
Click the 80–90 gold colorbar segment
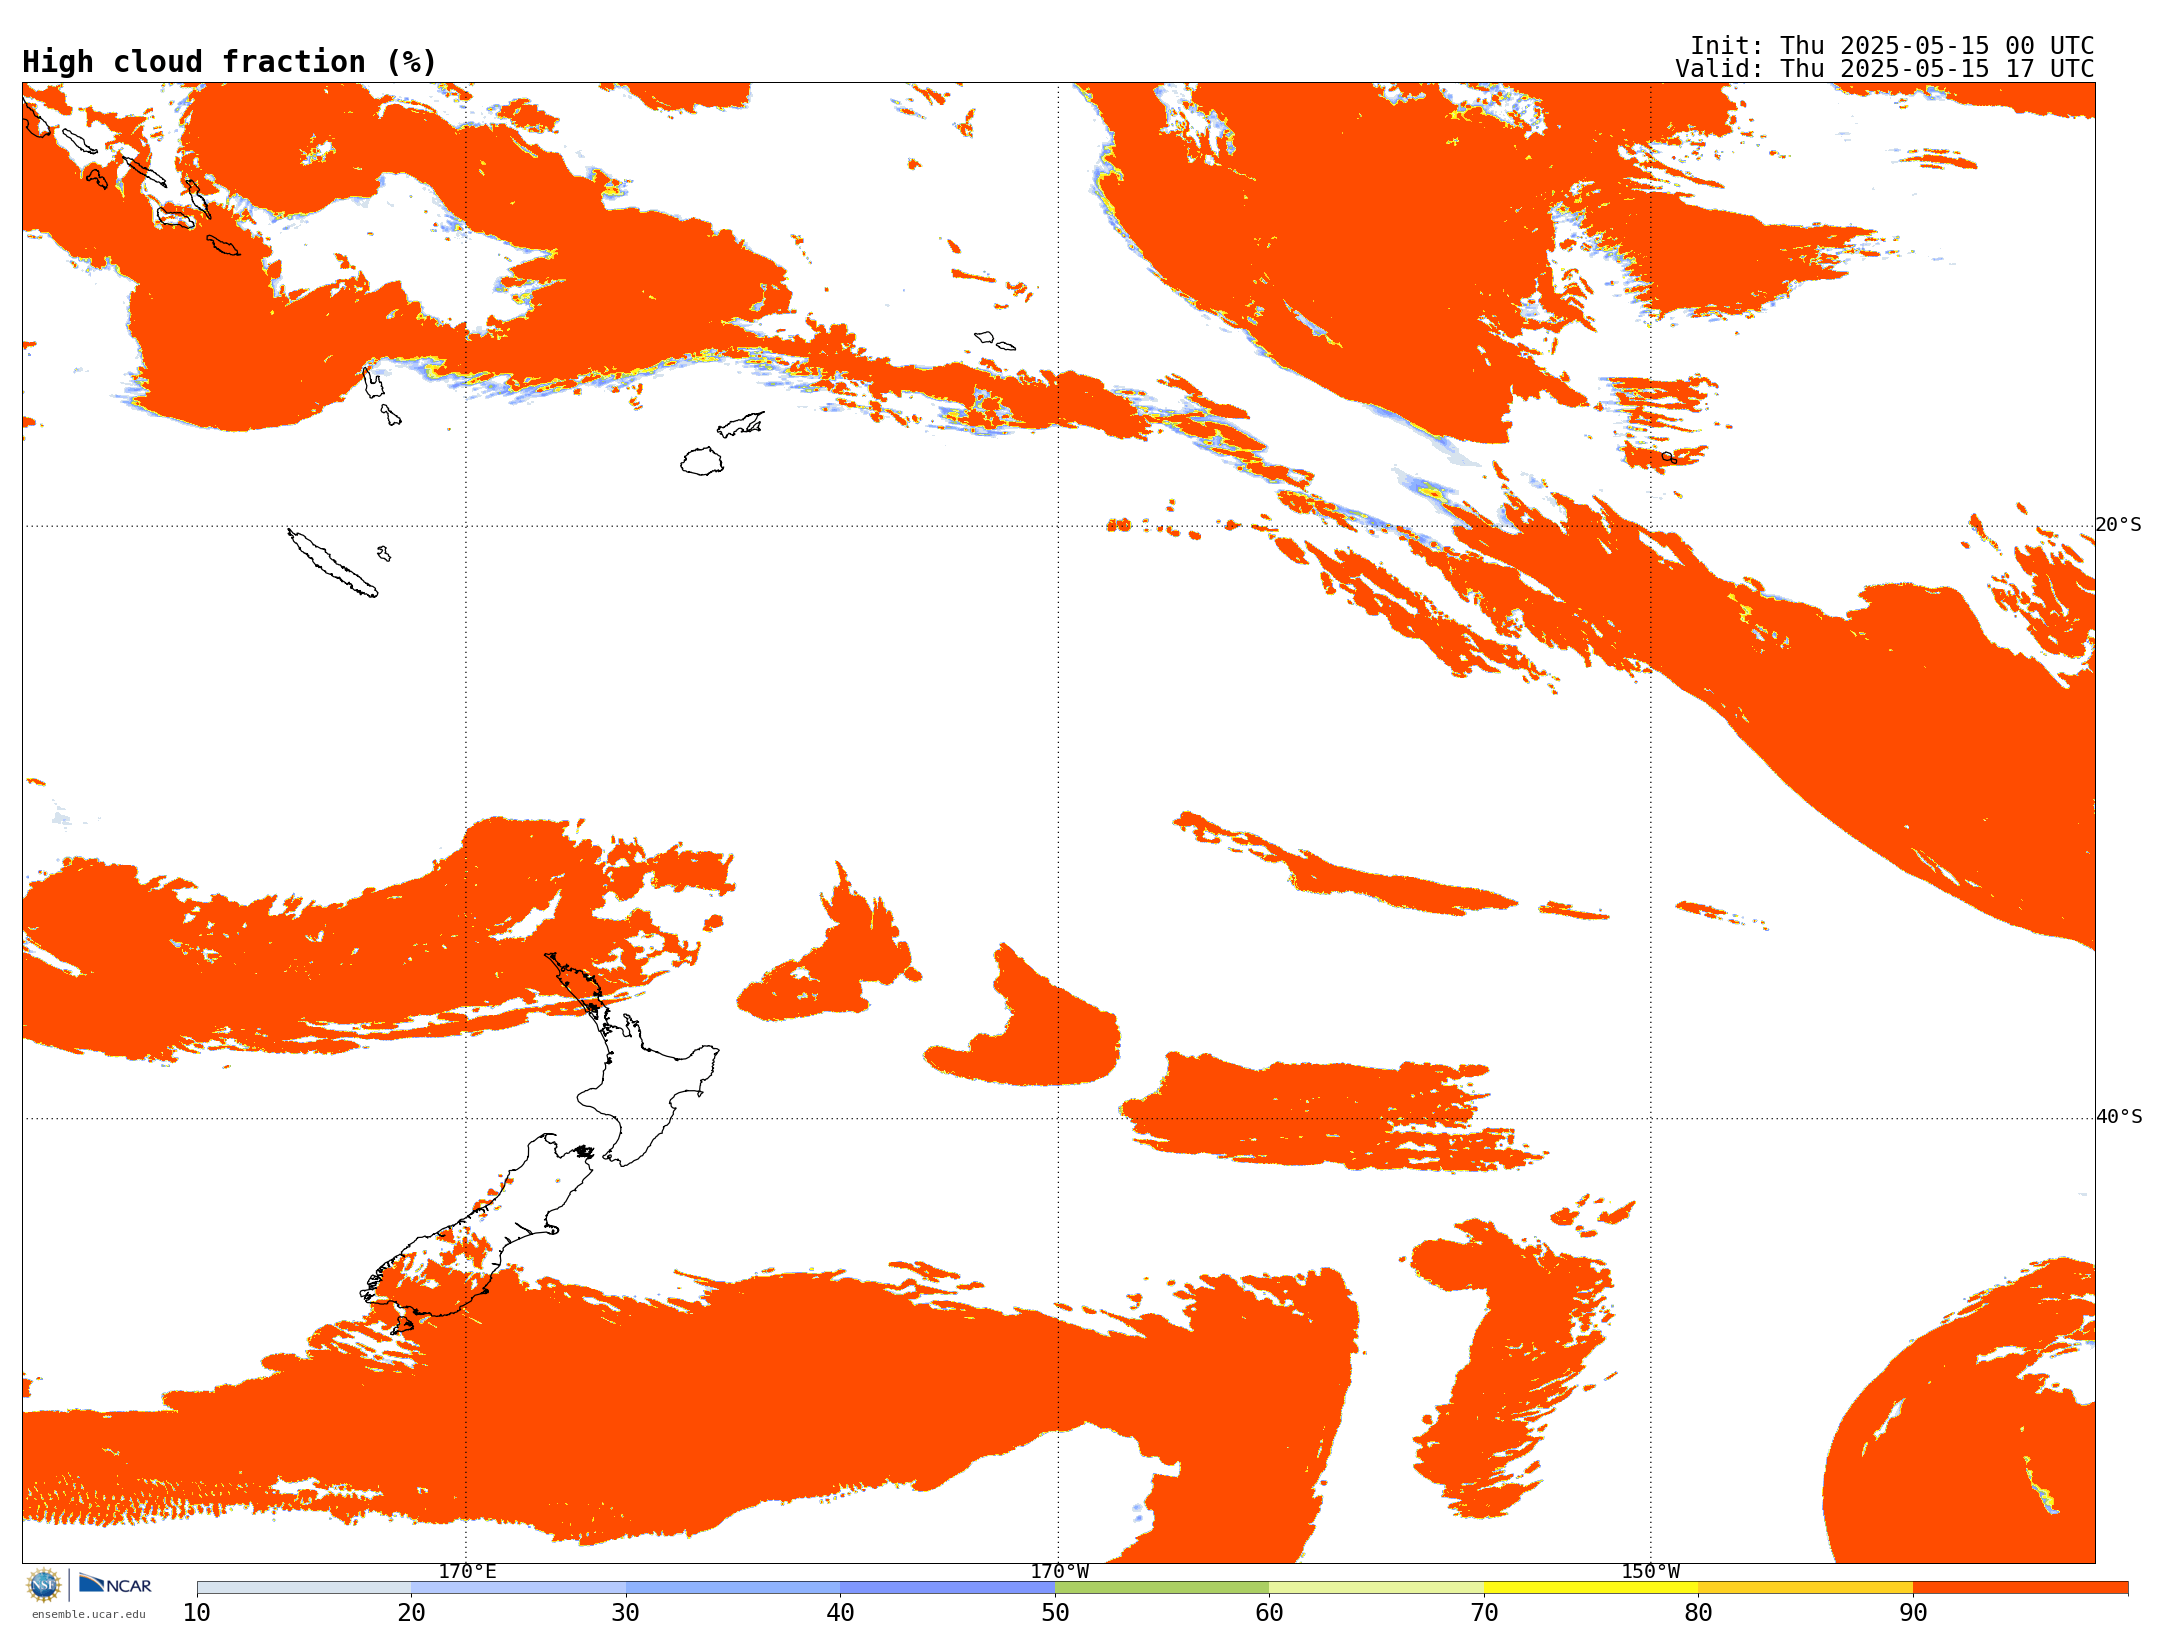tap(1805, 1588)
